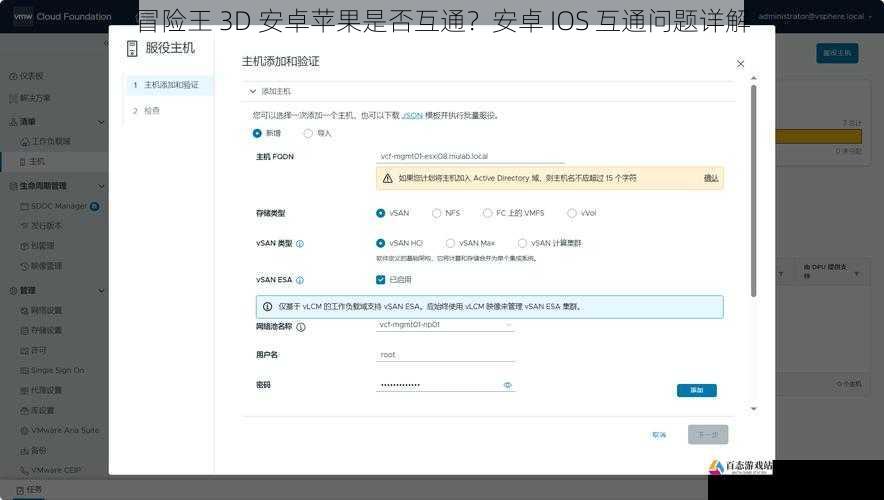Click the vmw Cloud Foundation logo
Image resolution: width=884 pixels, height=500 pixels.
(x=62, y=16)
